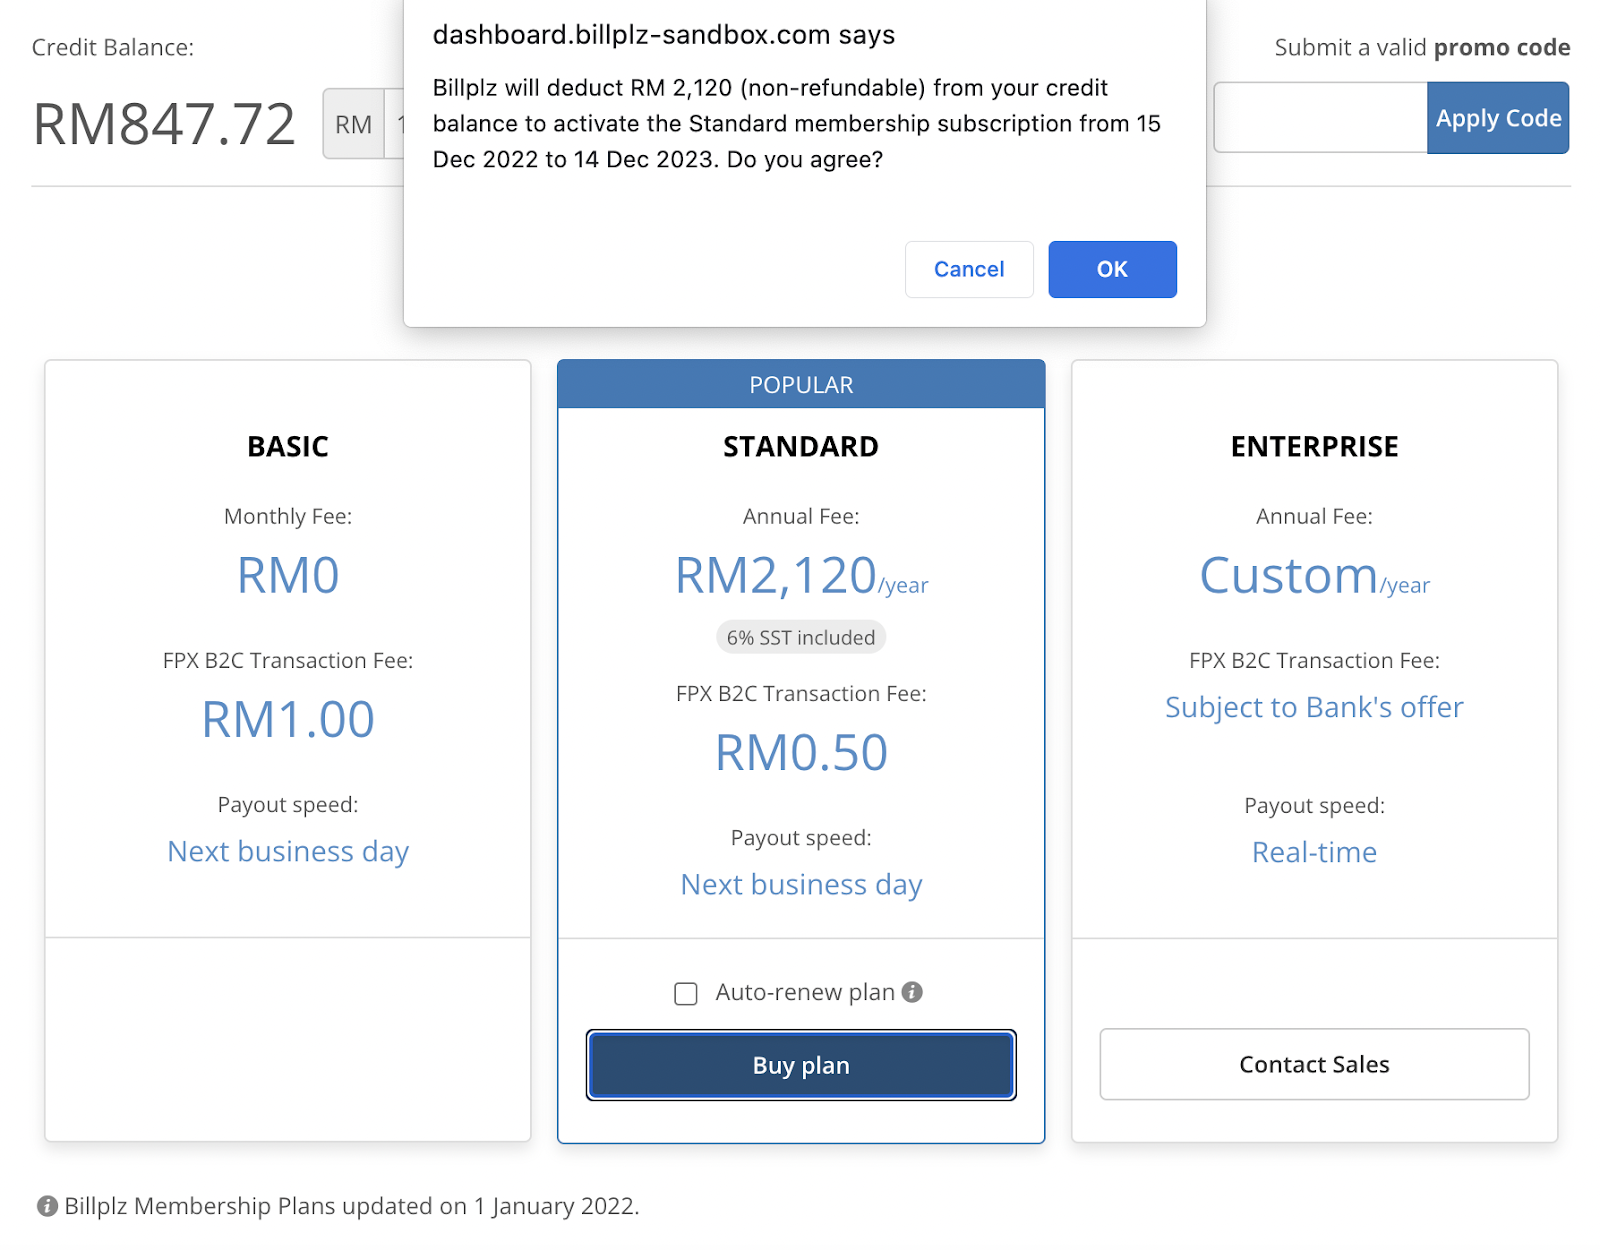Screen dimensions: 1600x1250
Task: Click the Apply Code button
Action: pyautogui.click(x=1497, y=118)
